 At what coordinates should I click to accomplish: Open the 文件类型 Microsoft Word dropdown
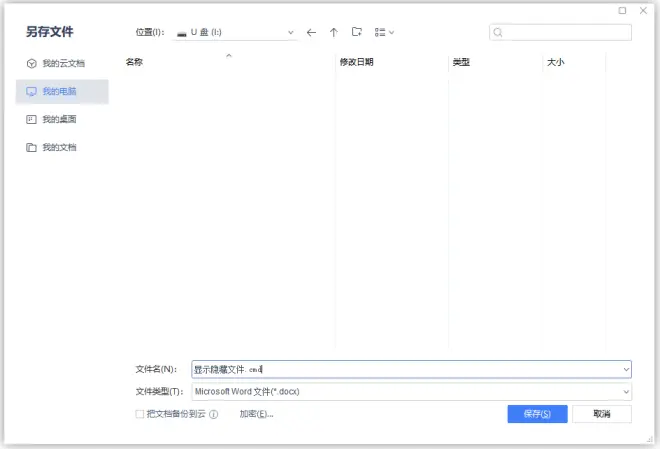[411, 392]
